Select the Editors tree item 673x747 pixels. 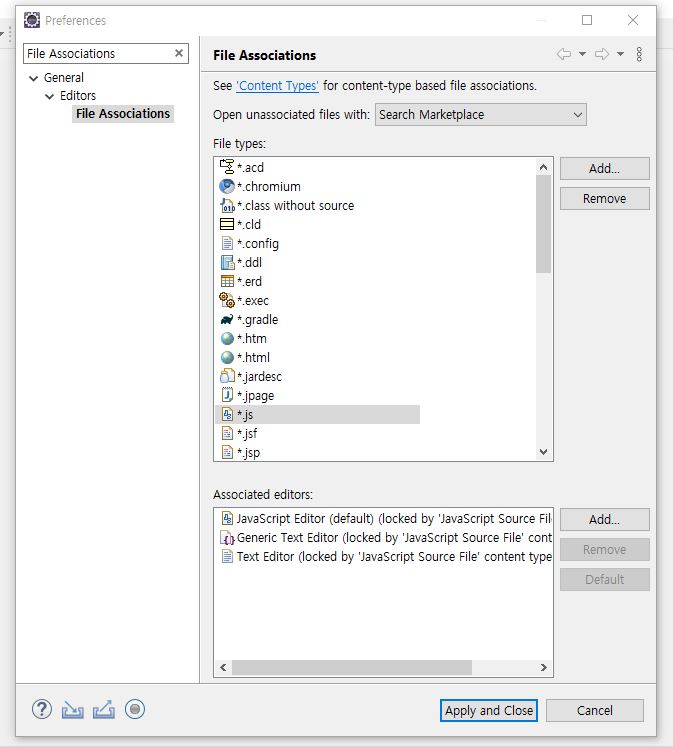coord(78,96)
